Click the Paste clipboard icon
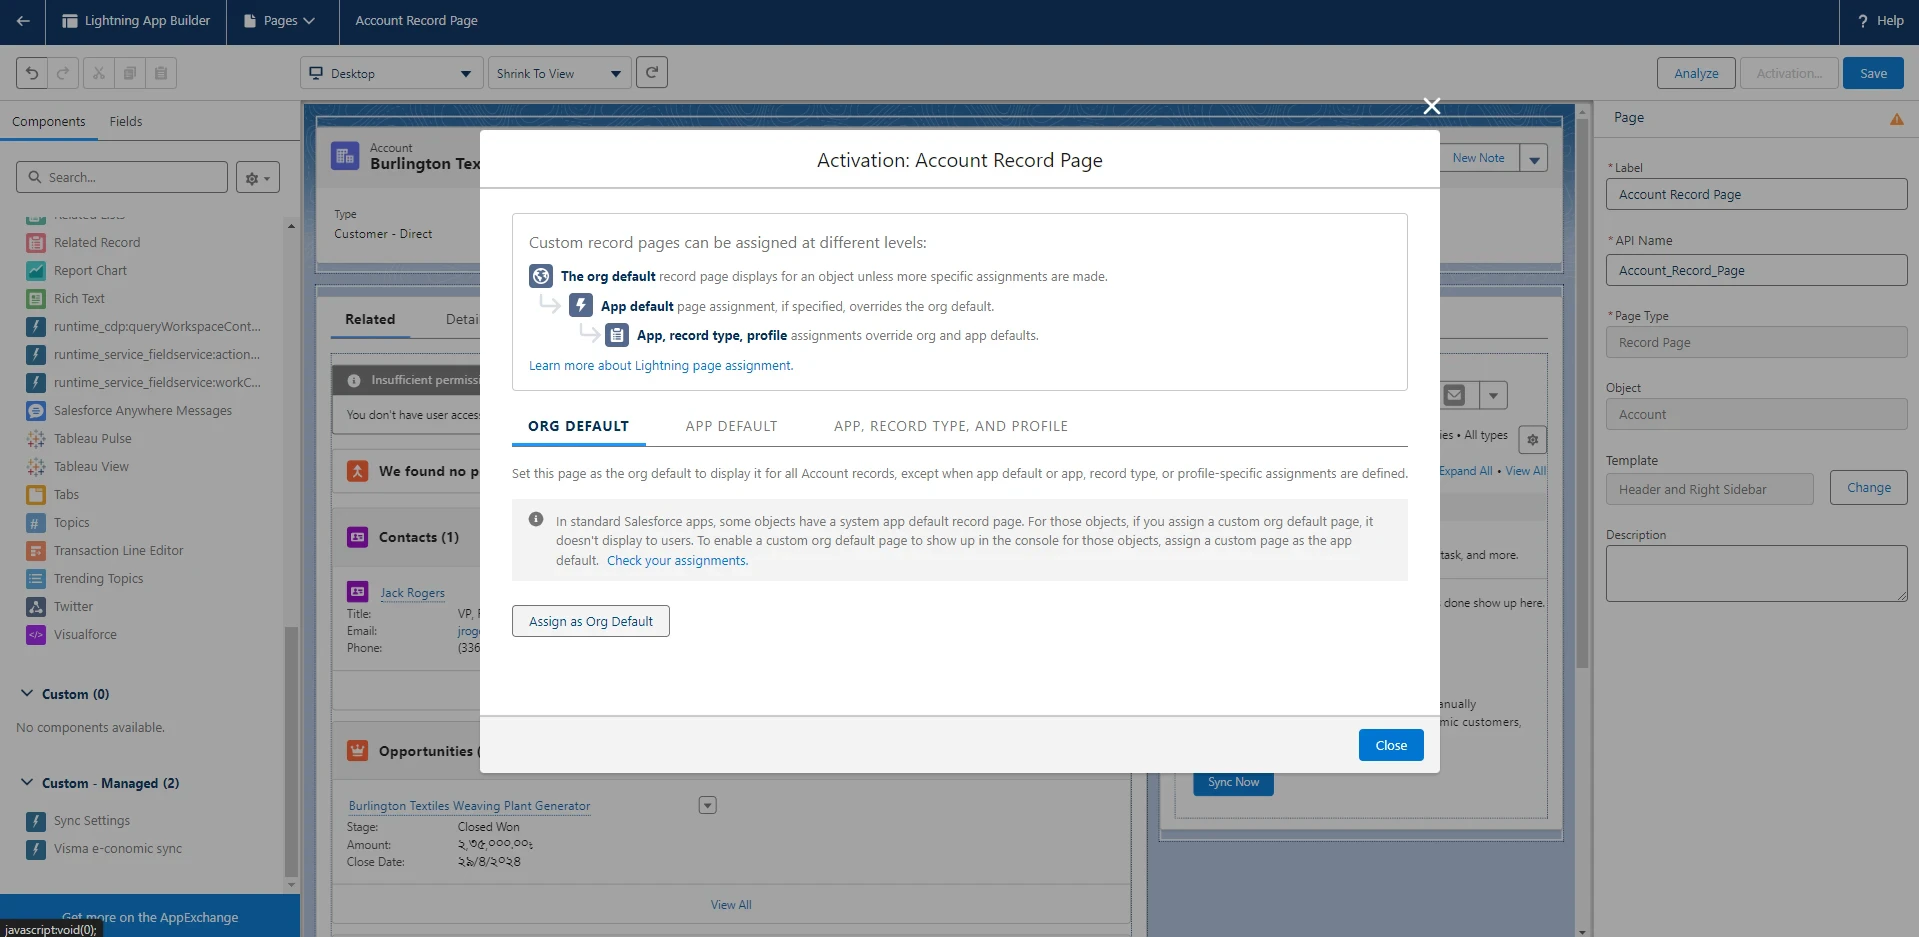The width and height of the screenshot is (1919, 937). (161, 73)
